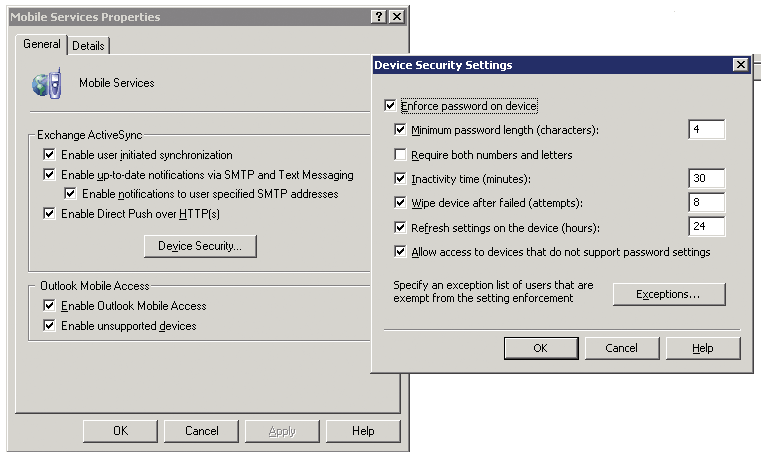
Task: Click the minimum password length field
Action: [706, 130]
